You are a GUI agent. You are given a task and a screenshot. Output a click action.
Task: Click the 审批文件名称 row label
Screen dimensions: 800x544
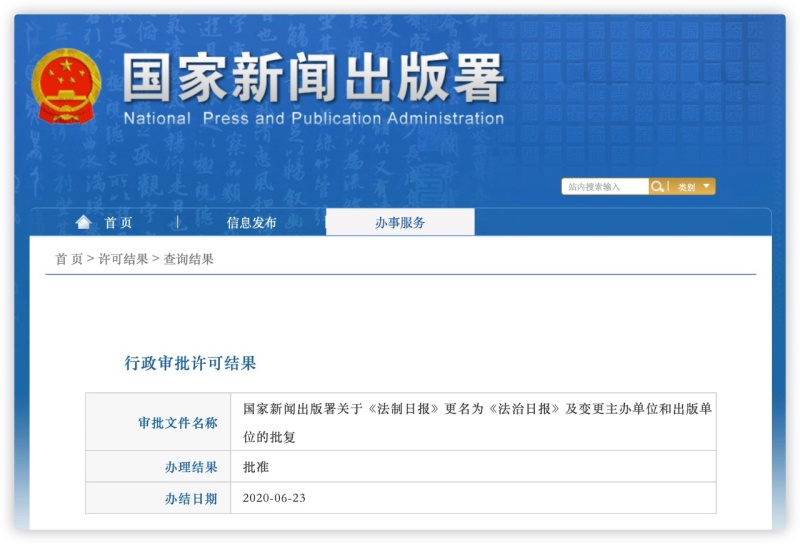pyautogui.click(x=177, y=423)
